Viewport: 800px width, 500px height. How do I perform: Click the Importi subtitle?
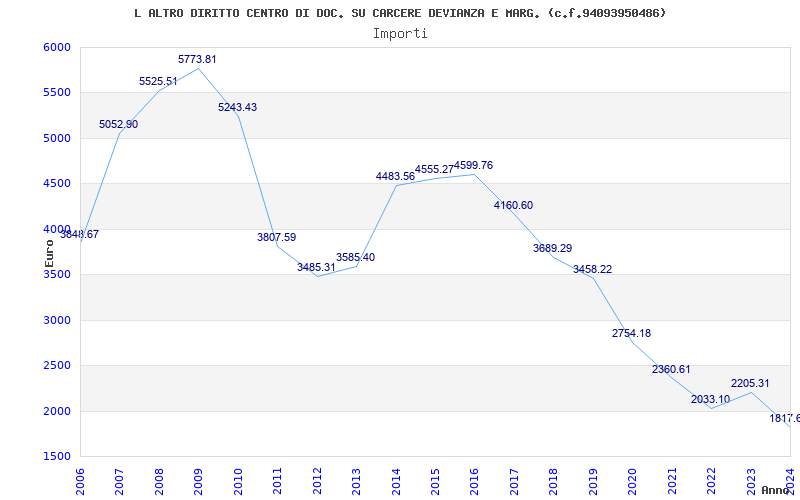pyautogui.click(x=400, y=34)
